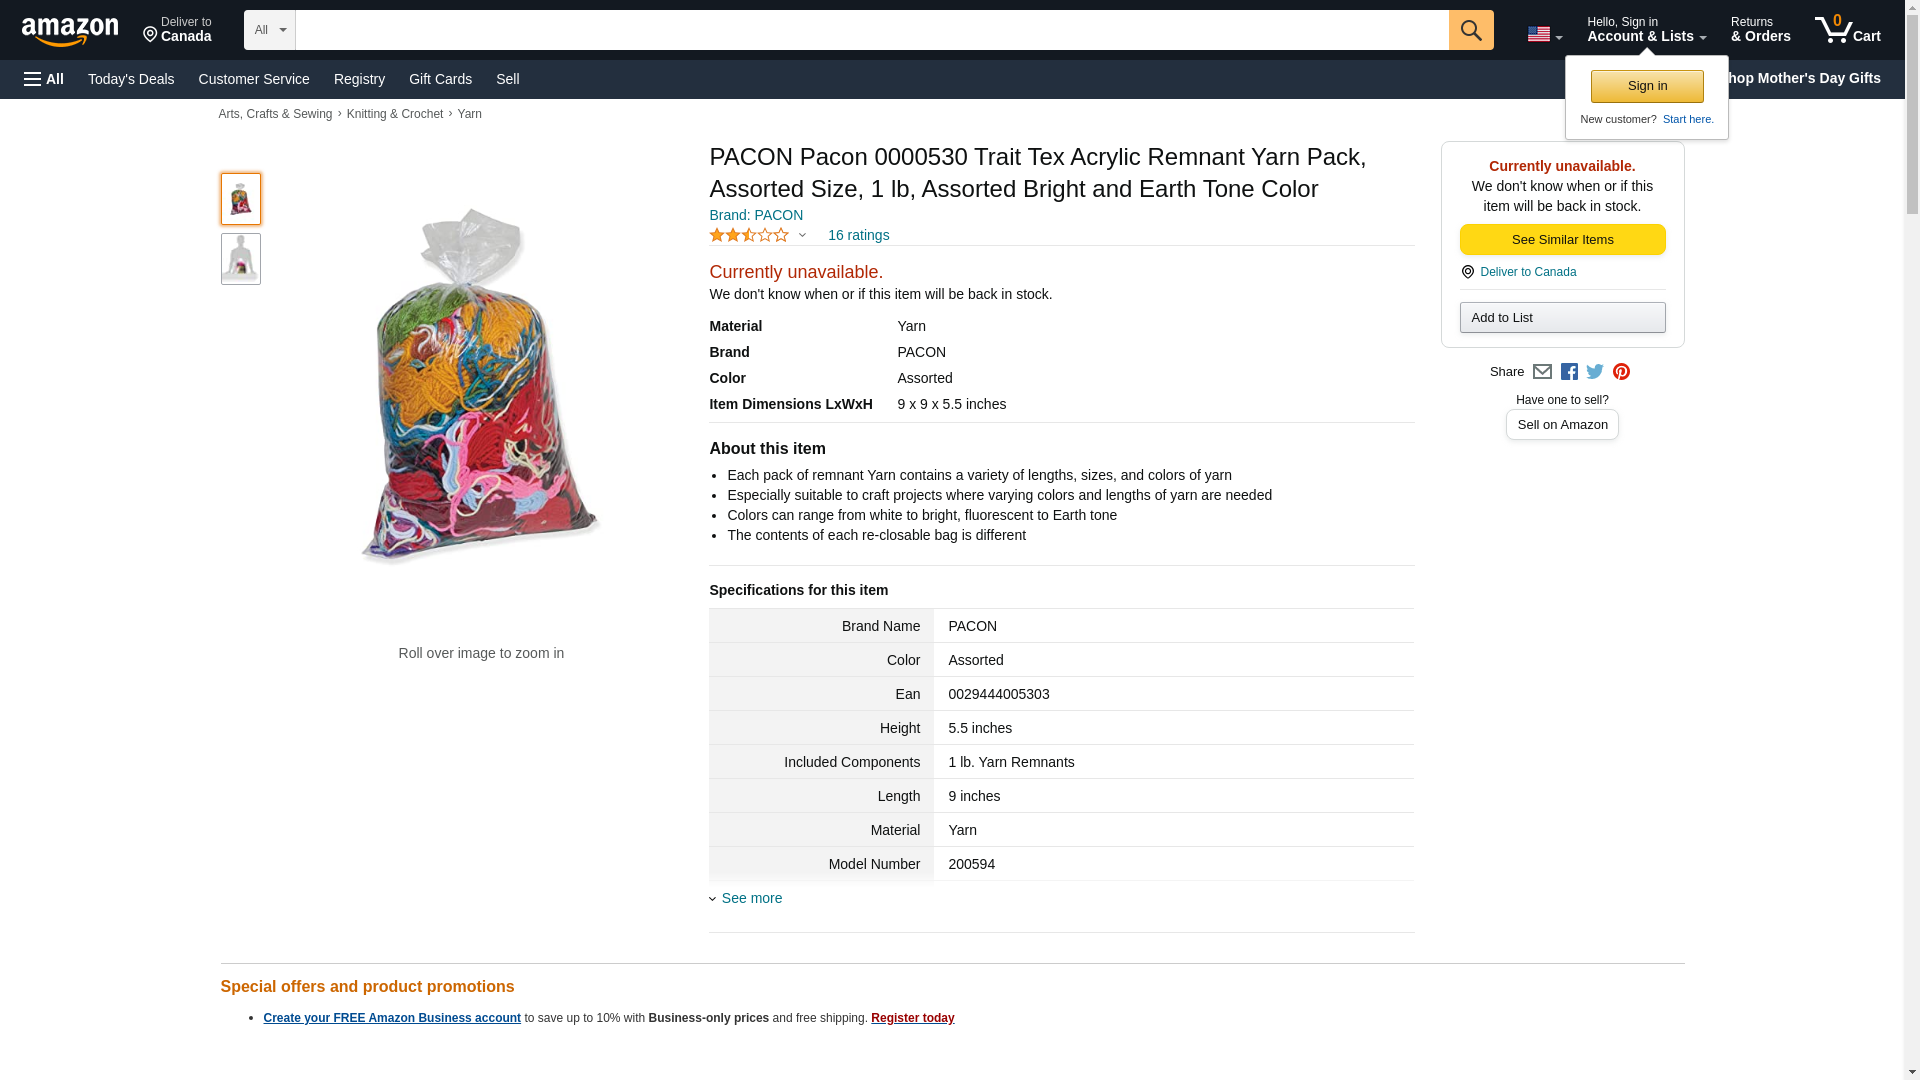Screen dimensions: 1920x1080
Task: Open the country flag language selector
Action: pos(1544,34)
